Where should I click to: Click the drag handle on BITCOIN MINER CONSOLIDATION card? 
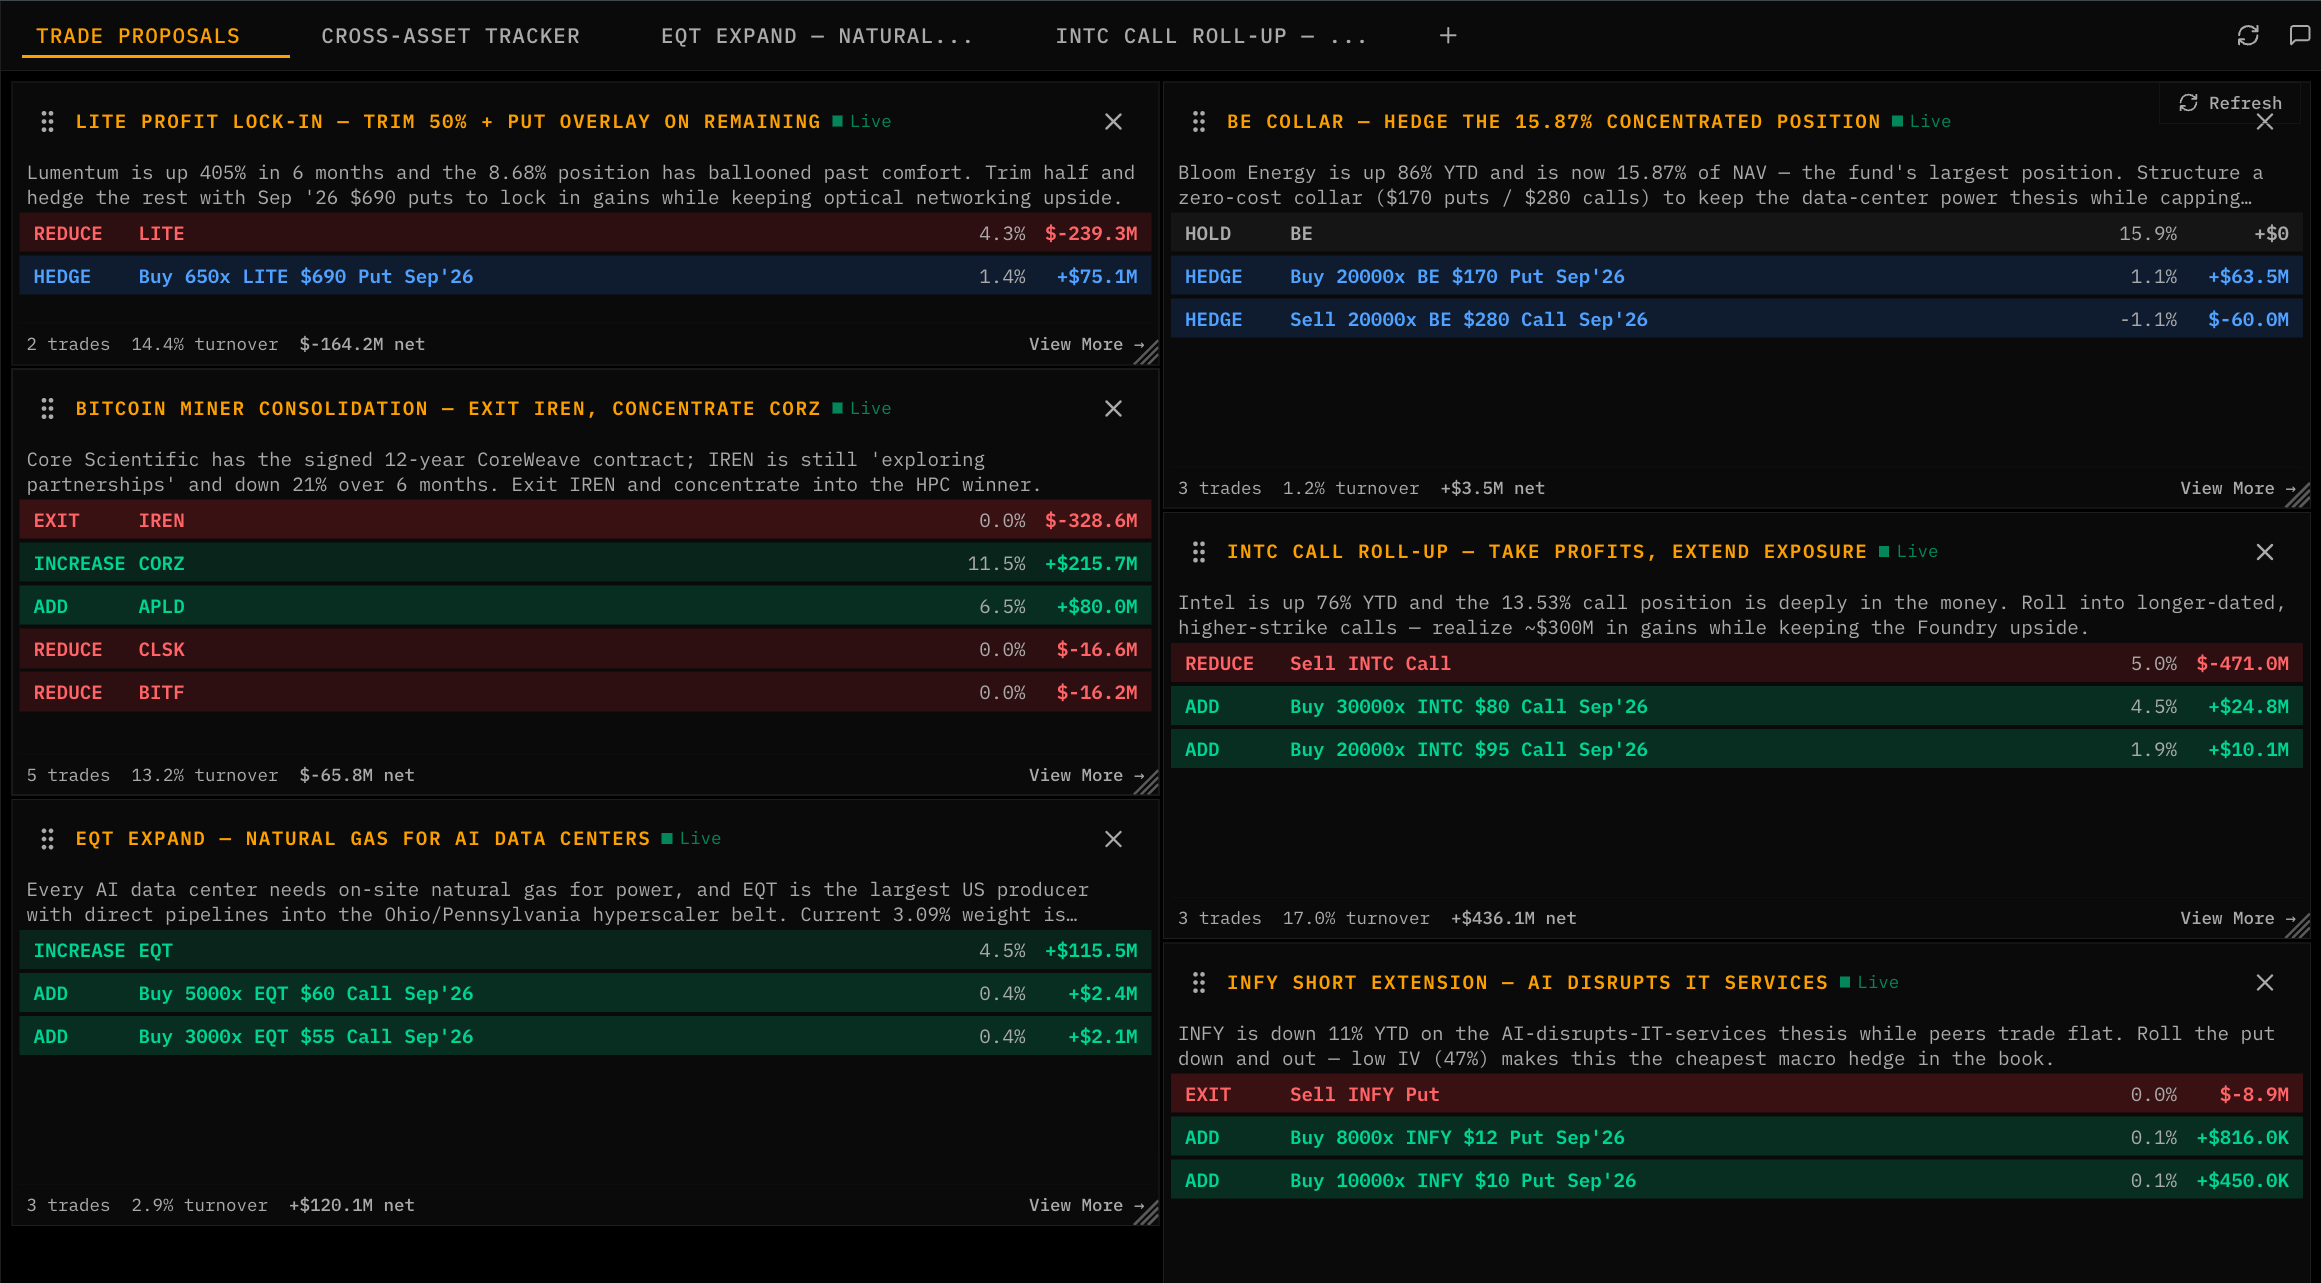click(x=47, y=408)
